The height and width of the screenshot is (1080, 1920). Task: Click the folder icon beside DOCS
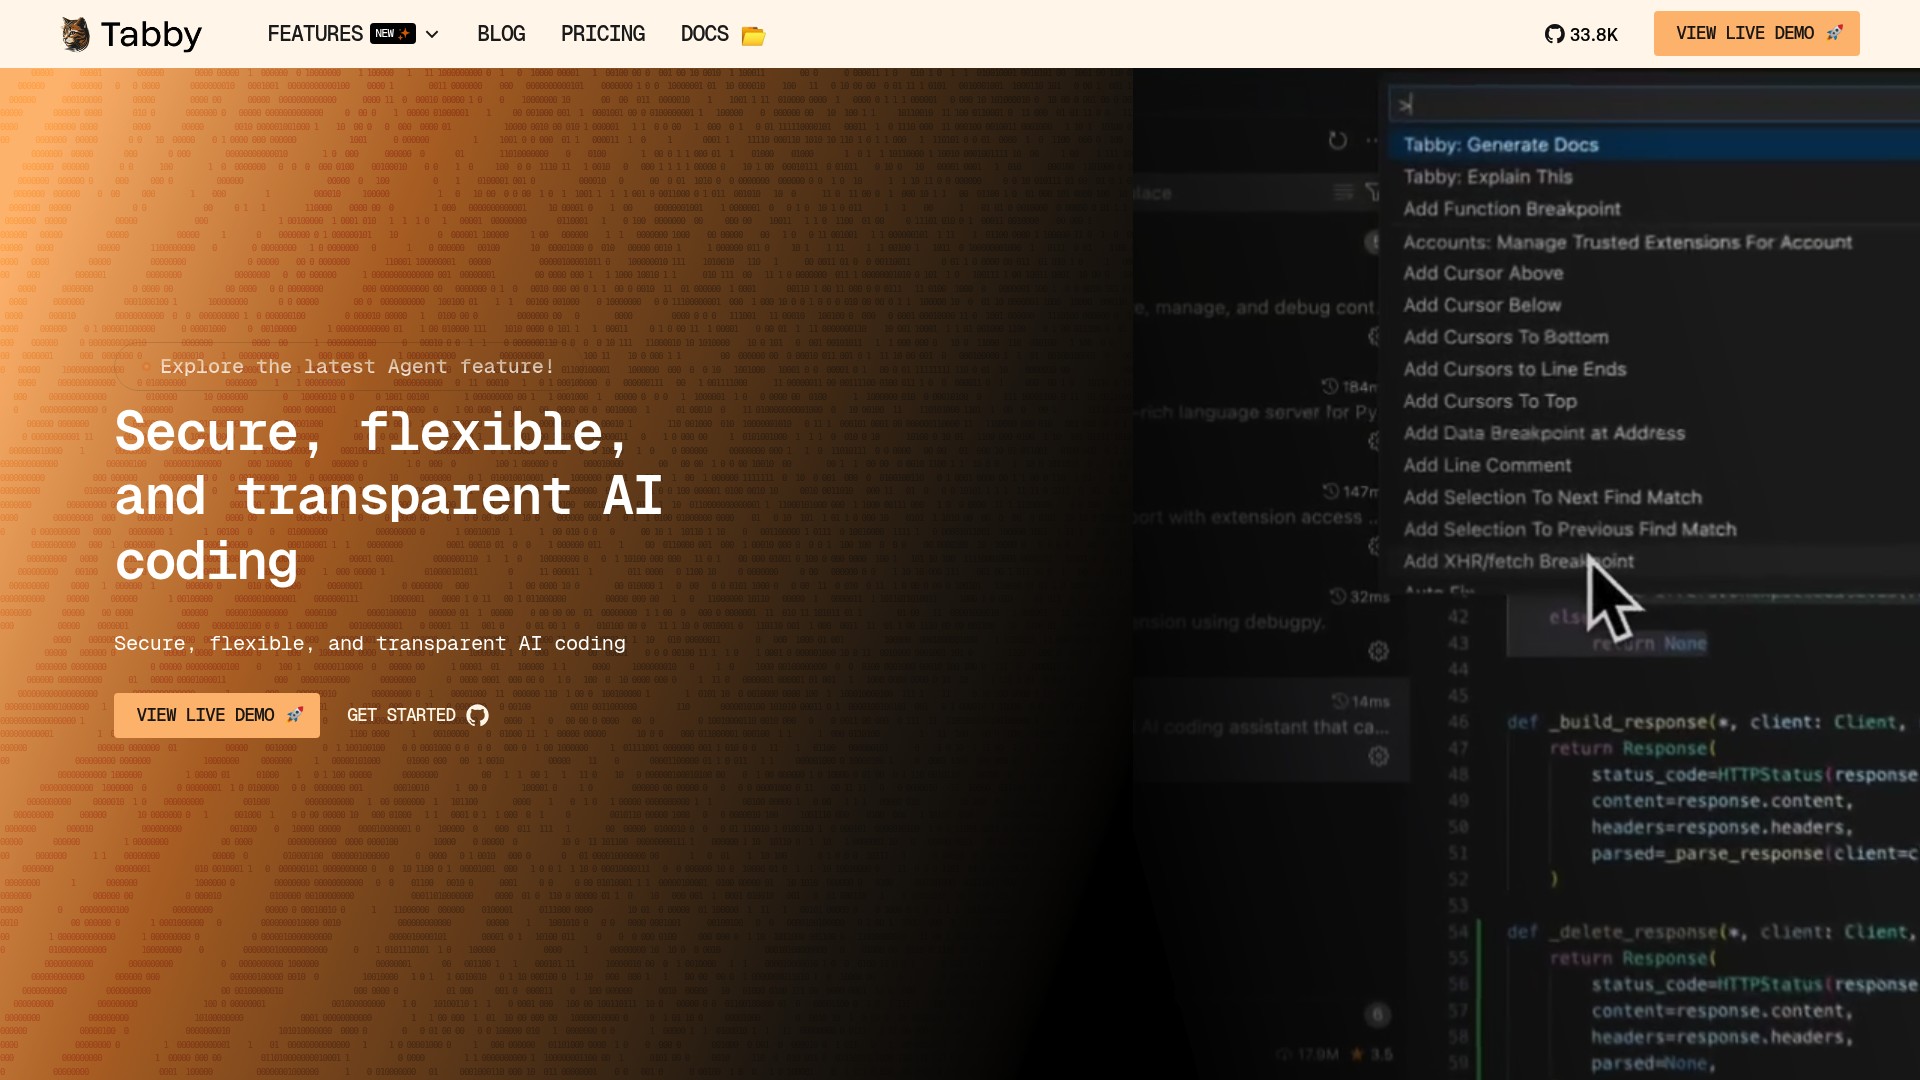point(753,36)
